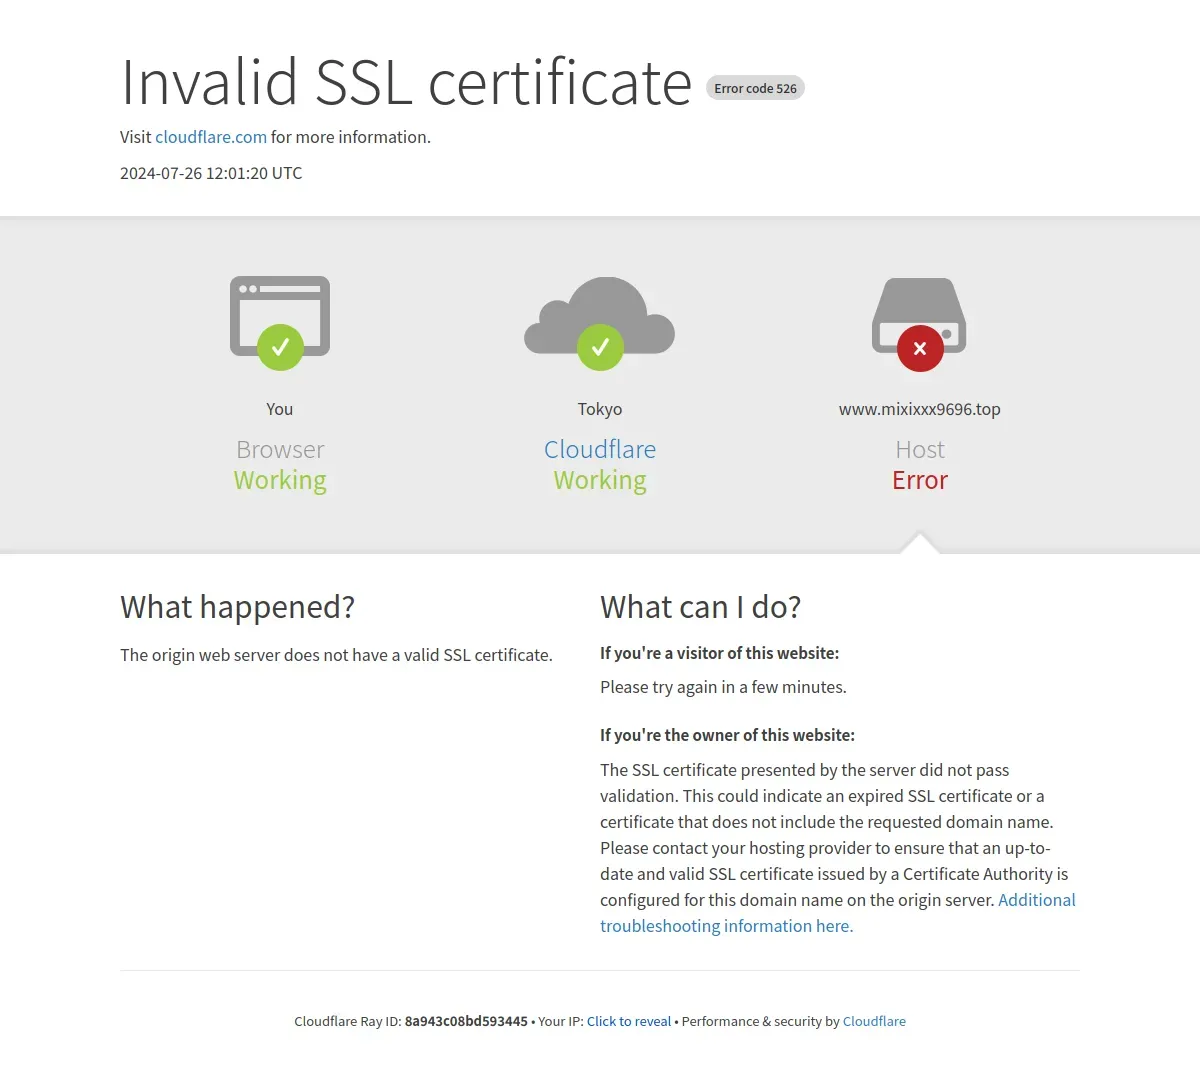Open the cloudflare.com link under the heading
The height and width of the screenshot is (1070, 1200).
pyautogui.click(x=211, y=137)
